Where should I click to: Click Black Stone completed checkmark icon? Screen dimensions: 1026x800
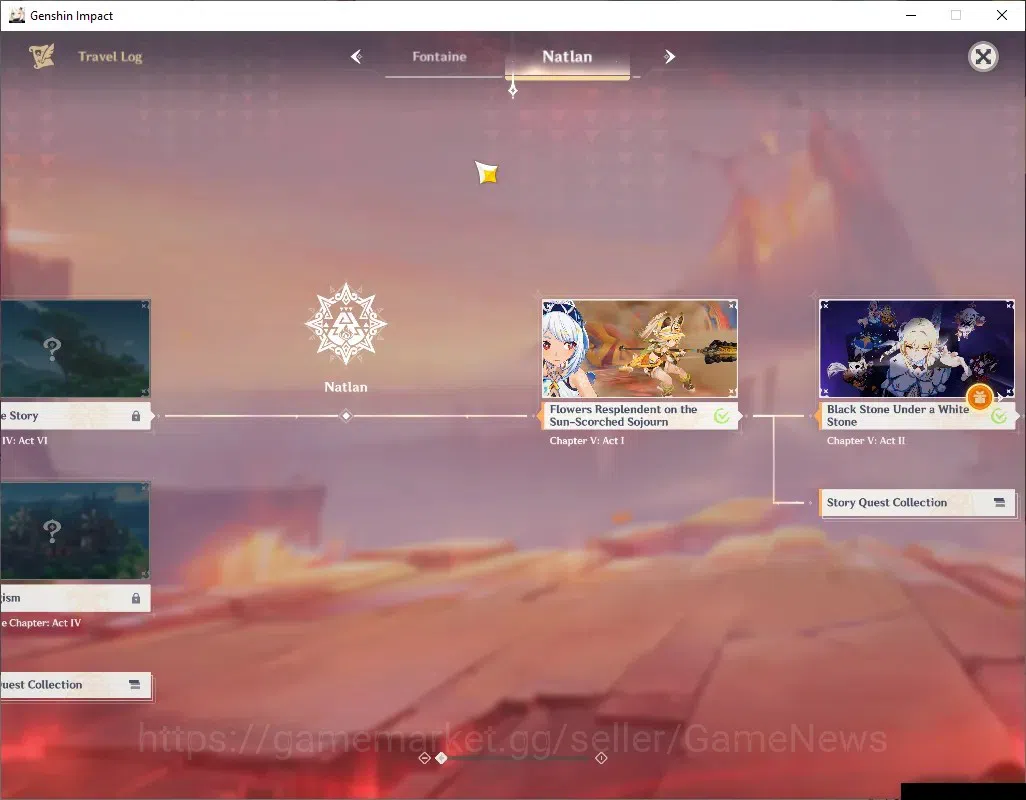999,416
